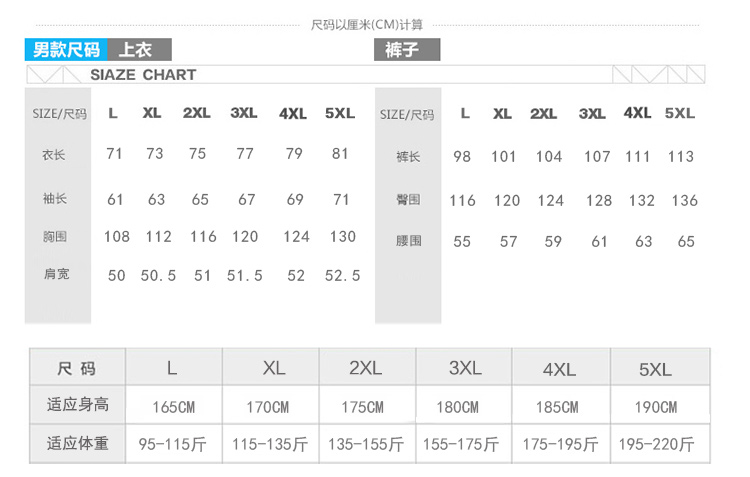This screenshot has width=750, height=477.
Task: Click the 臀围 row label
Action: pyautogui.click(x=408, y=199)
